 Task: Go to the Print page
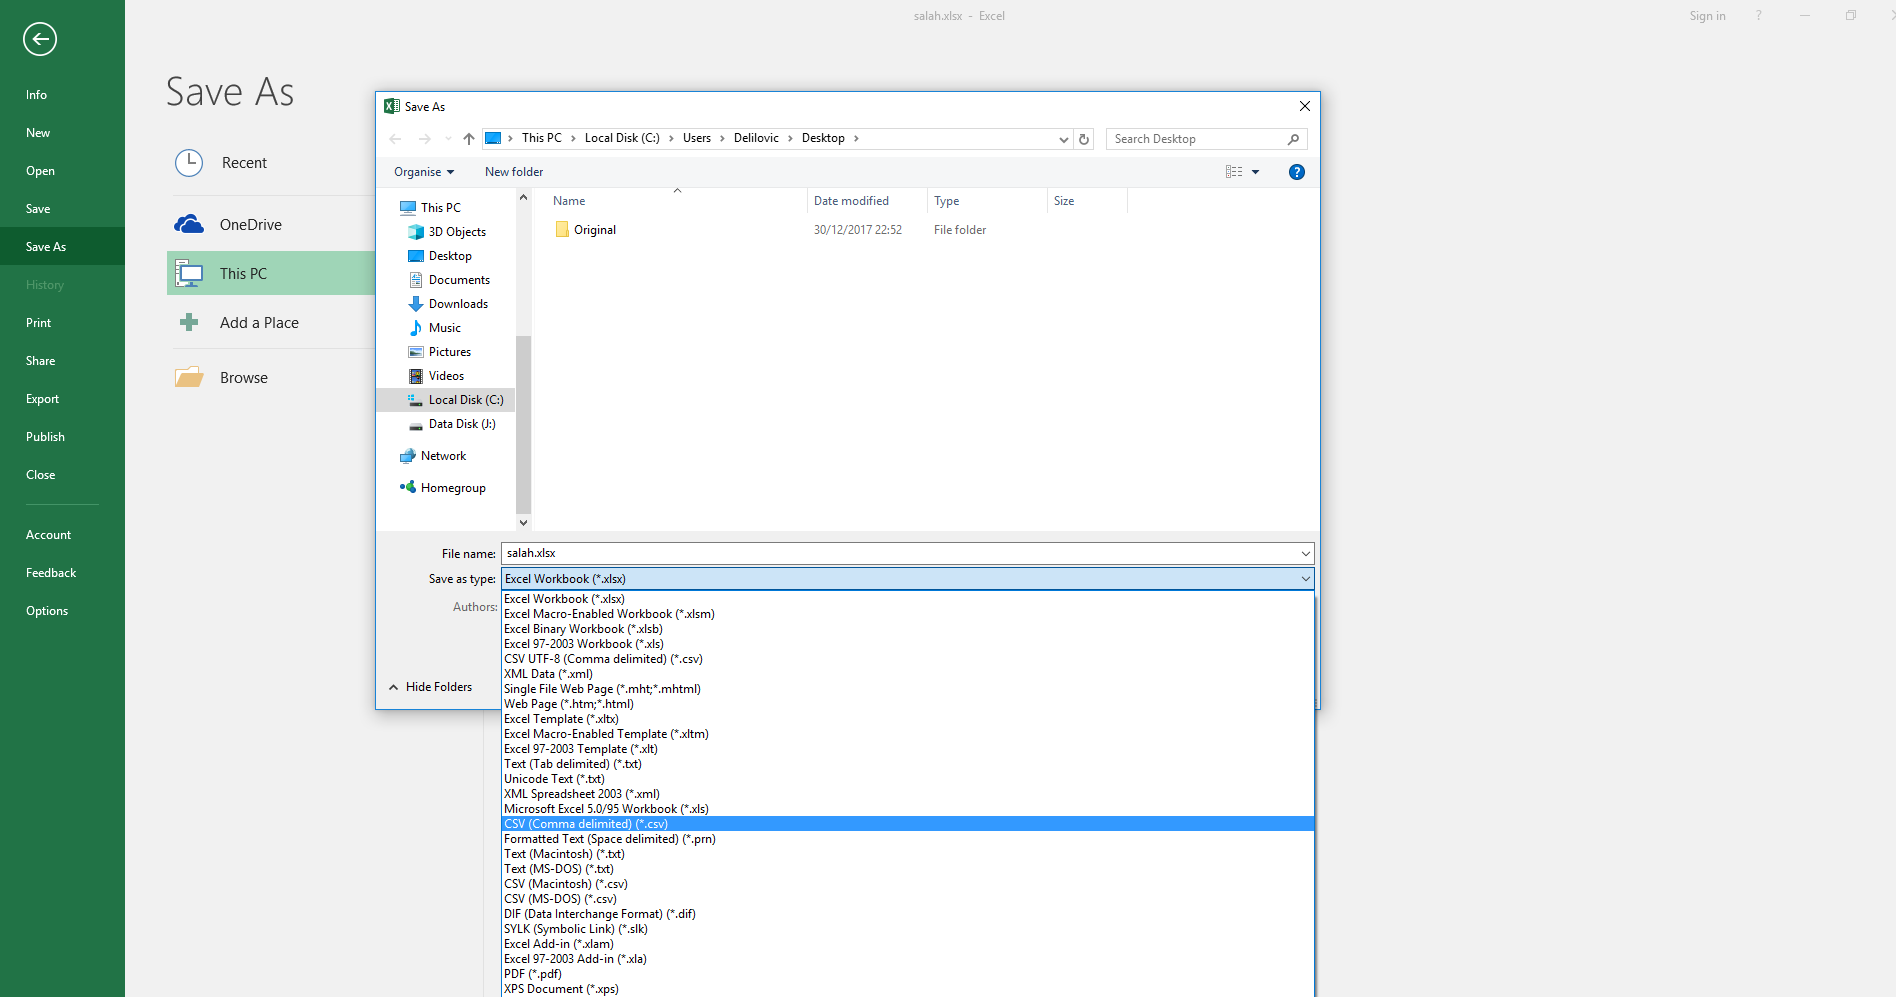pyautogui.click(x=62, y=323)
